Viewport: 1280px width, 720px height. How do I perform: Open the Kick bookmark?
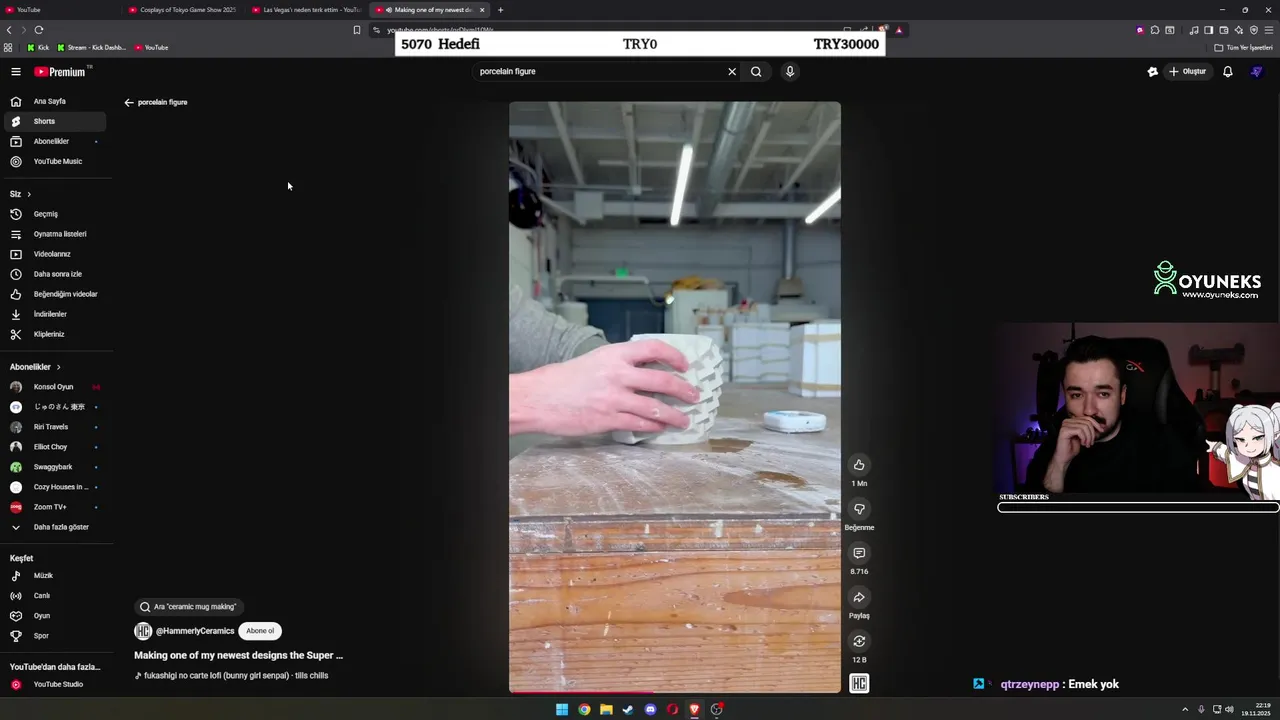[38, 48]
